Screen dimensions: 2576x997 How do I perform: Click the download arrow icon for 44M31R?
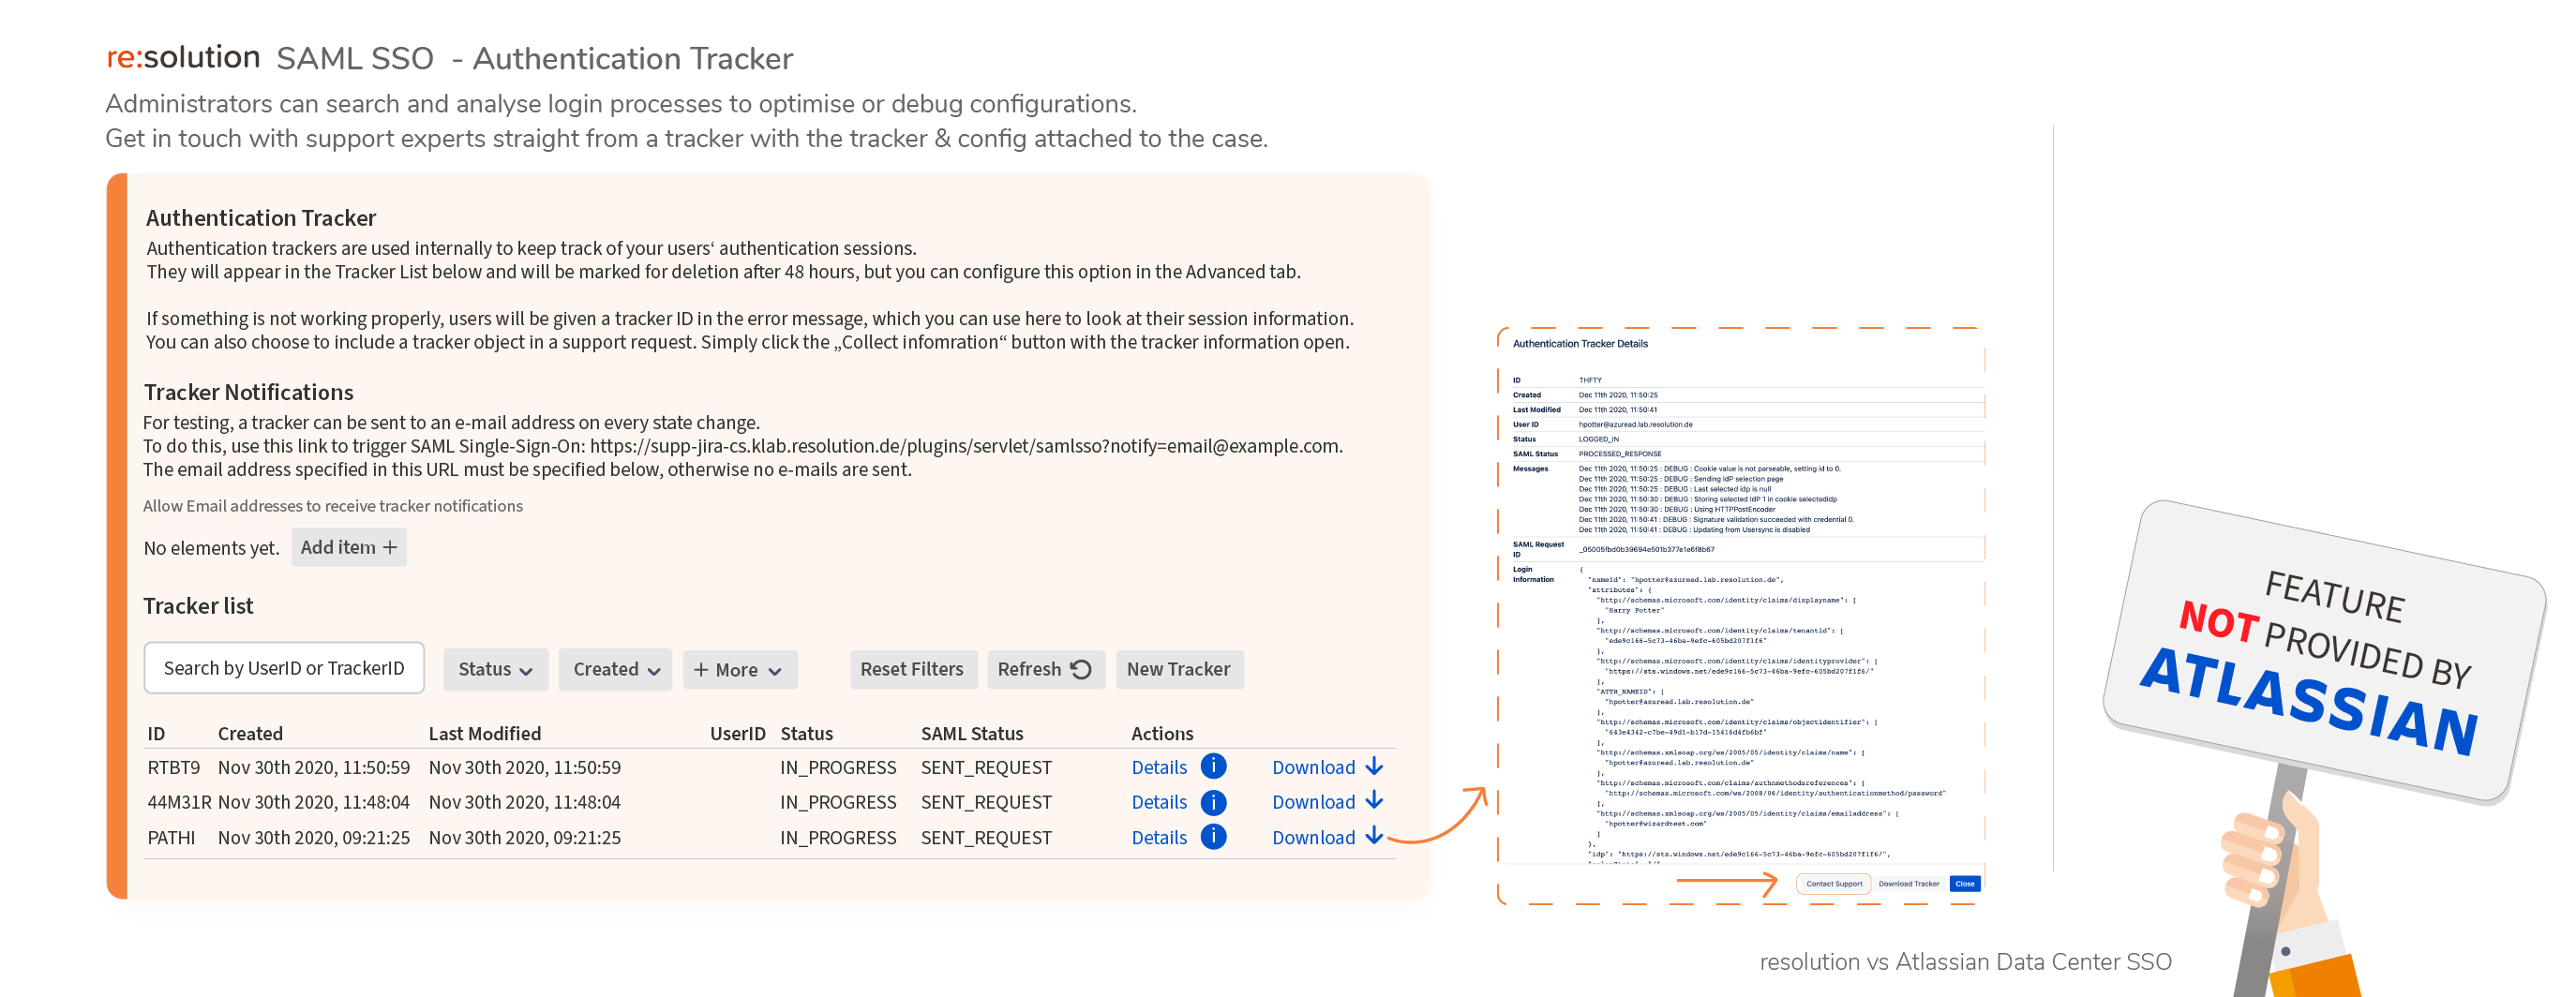pos(1375,801)
